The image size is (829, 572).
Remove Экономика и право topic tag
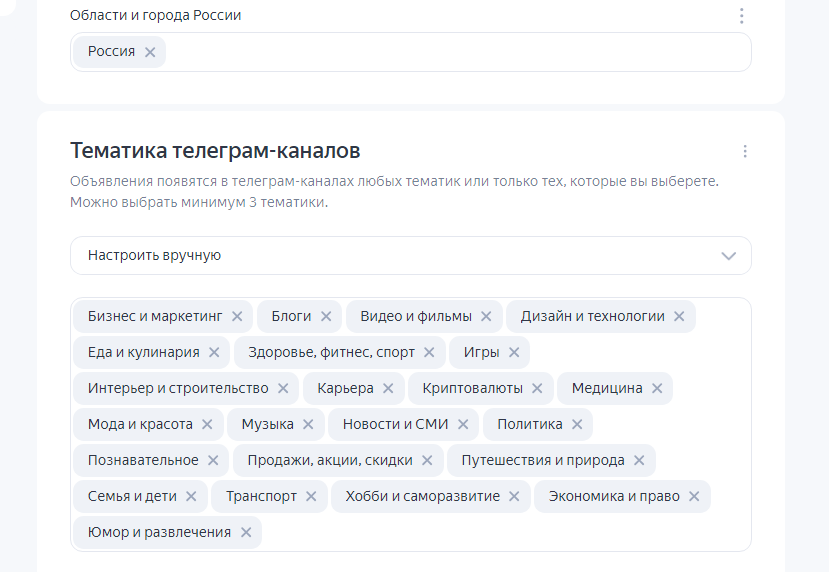(694, 497)
